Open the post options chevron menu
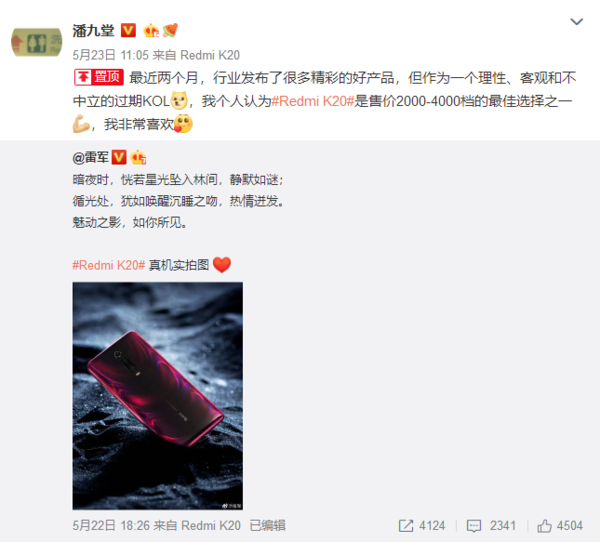600x542 pixels. point(576,22)
